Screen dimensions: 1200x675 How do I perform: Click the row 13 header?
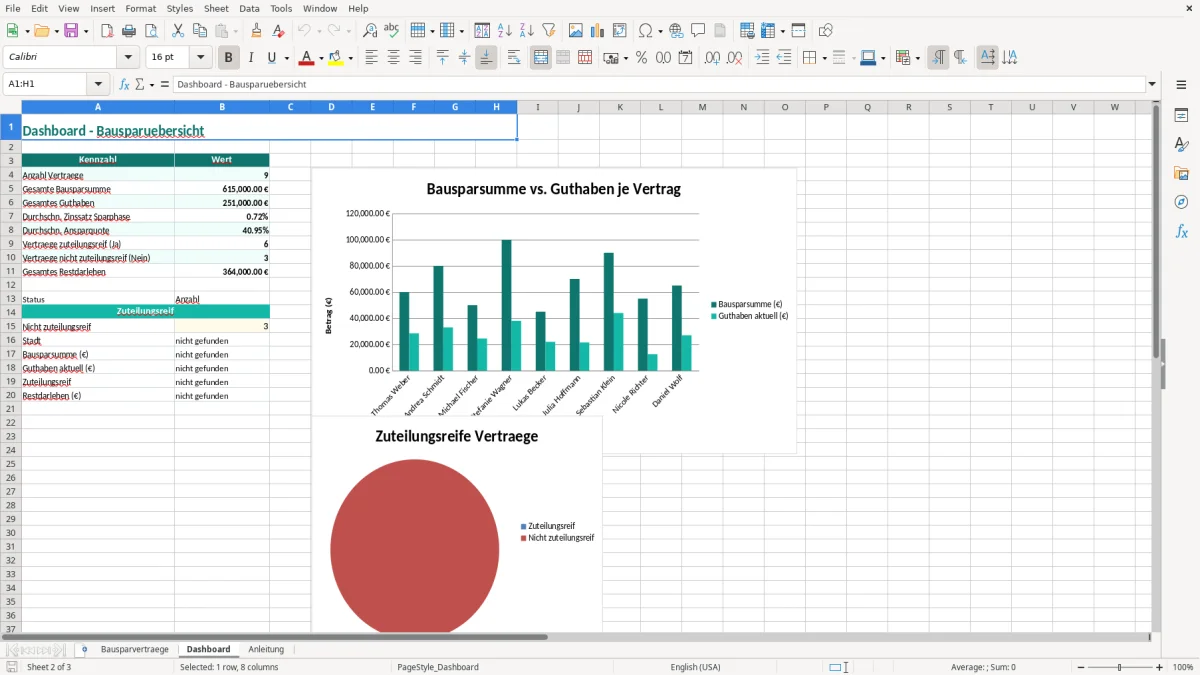tap(10, 299)
